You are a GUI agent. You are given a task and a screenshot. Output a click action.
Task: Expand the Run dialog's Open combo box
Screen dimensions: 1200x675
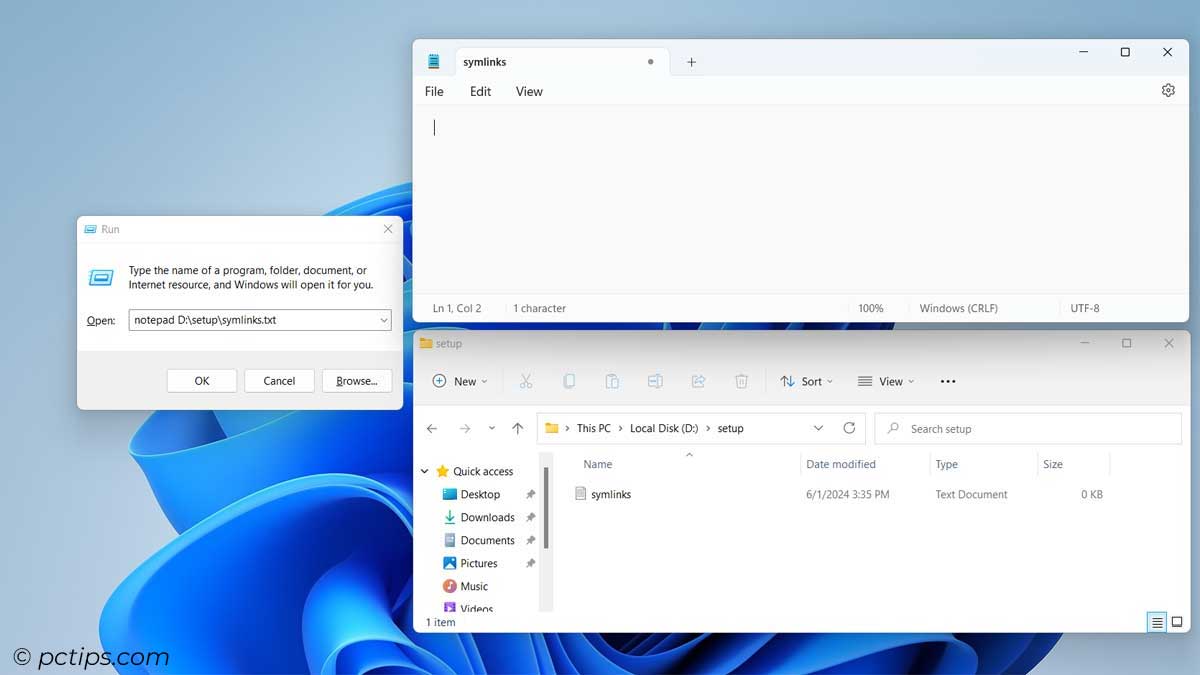click(383, 319)
